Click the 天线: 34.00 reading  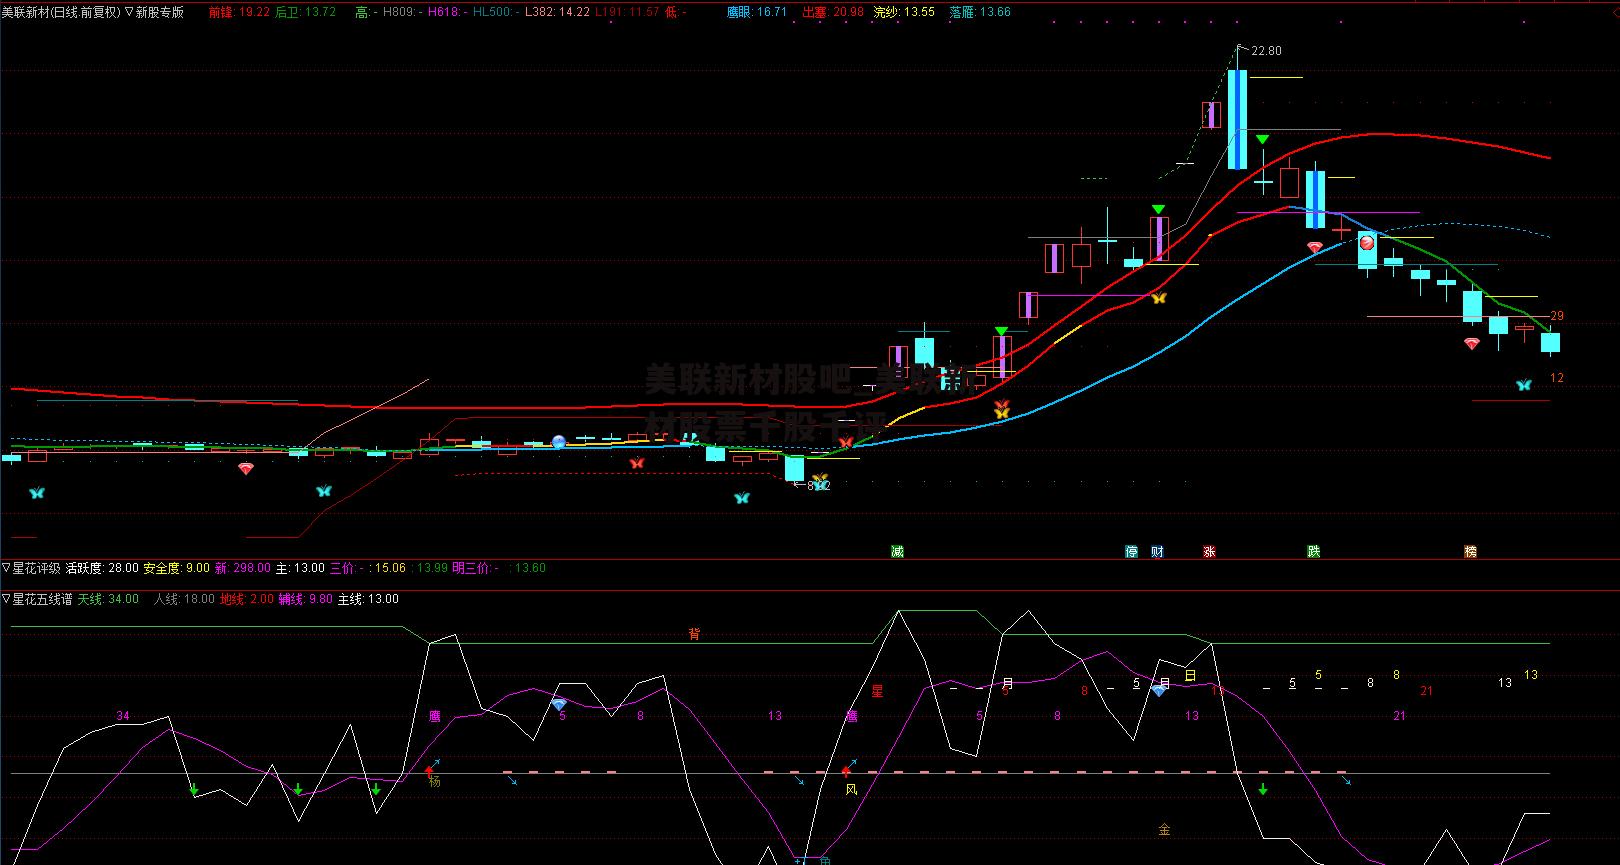coord(108,599)
